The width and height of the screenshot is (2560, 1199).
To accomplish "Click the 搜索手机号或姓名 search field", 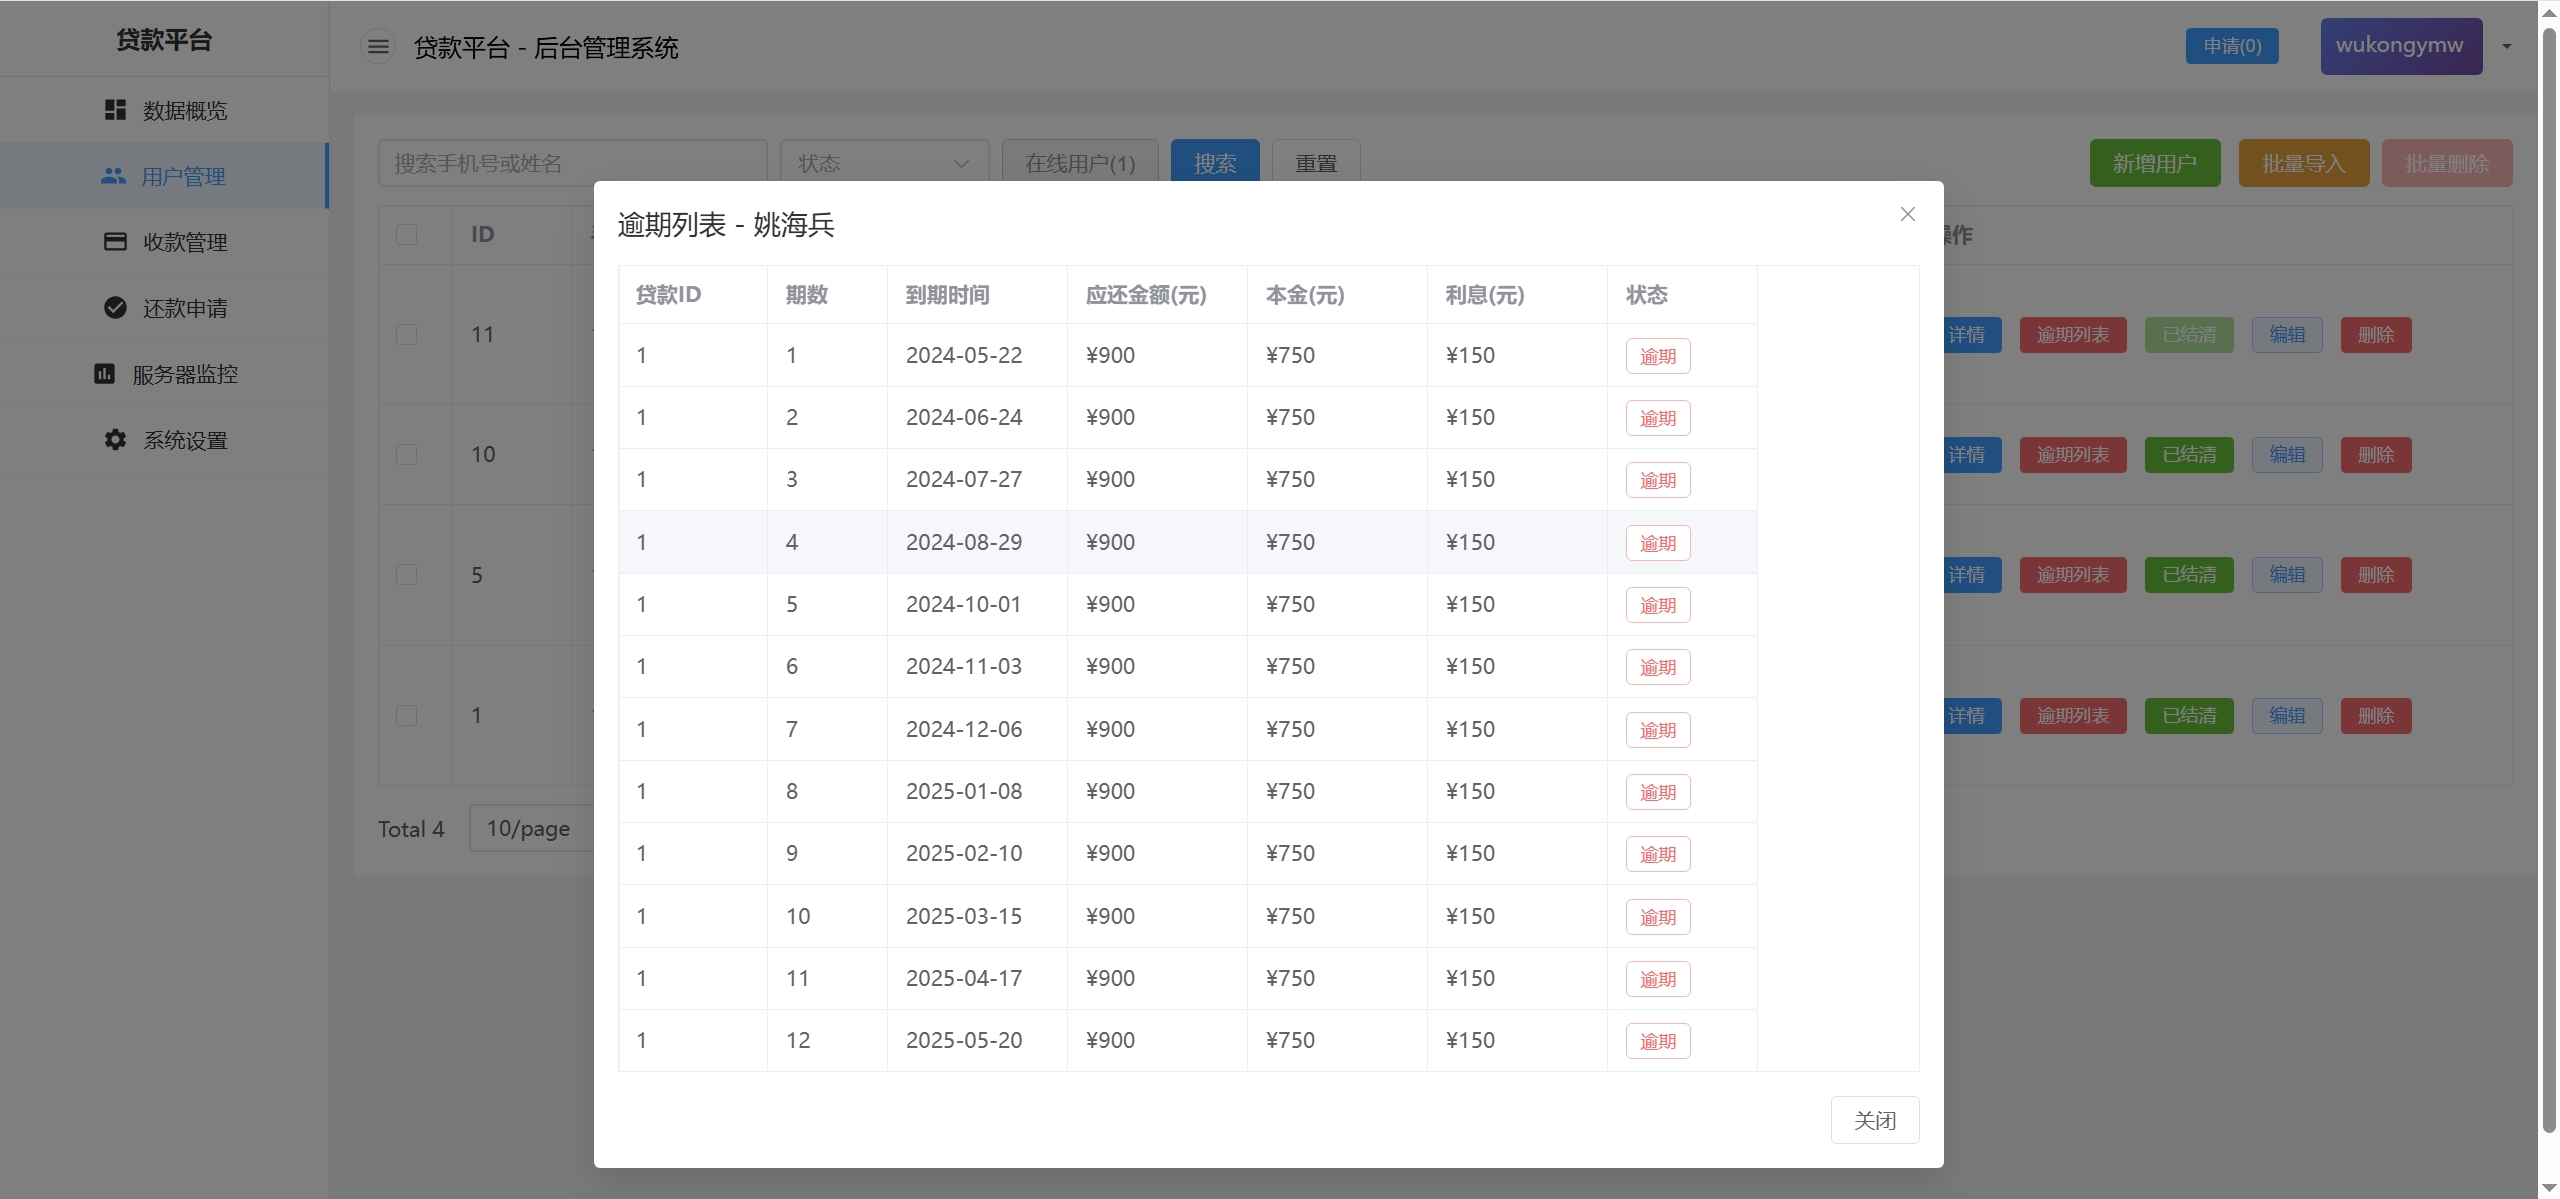I will tap(572, 163).
